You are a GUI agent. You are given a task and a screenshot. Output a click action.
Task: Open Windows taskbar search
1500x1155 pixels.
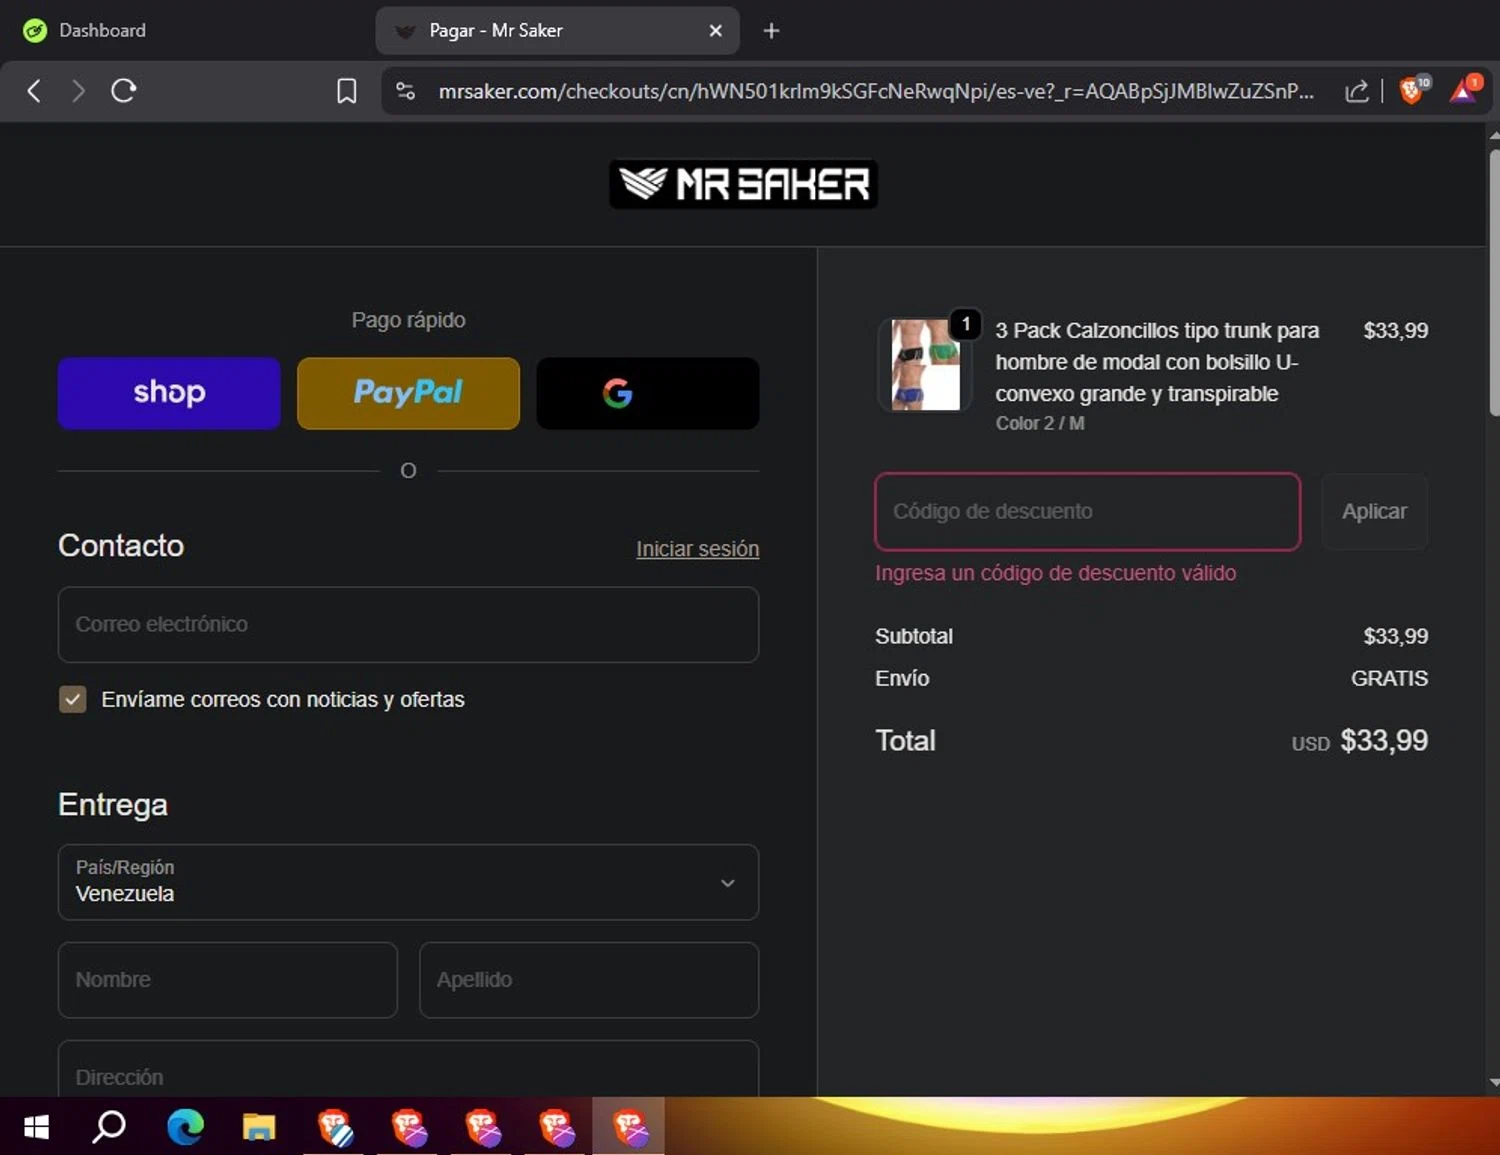click(x=109, y=1127)
